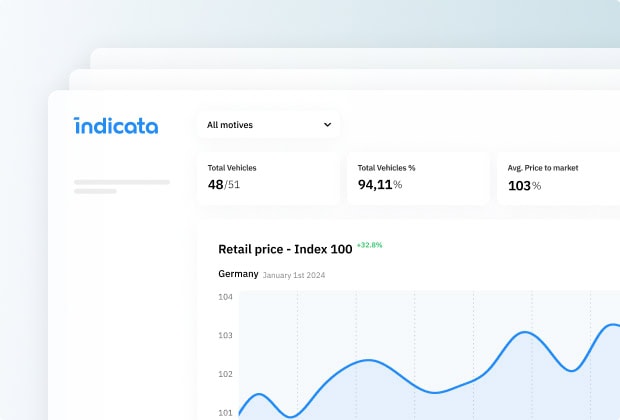Viewport: 620px width, 420px height.
Task: Select the shorter sidebar placeholder line
Action: pyautogui.click(x=96, y=190)
